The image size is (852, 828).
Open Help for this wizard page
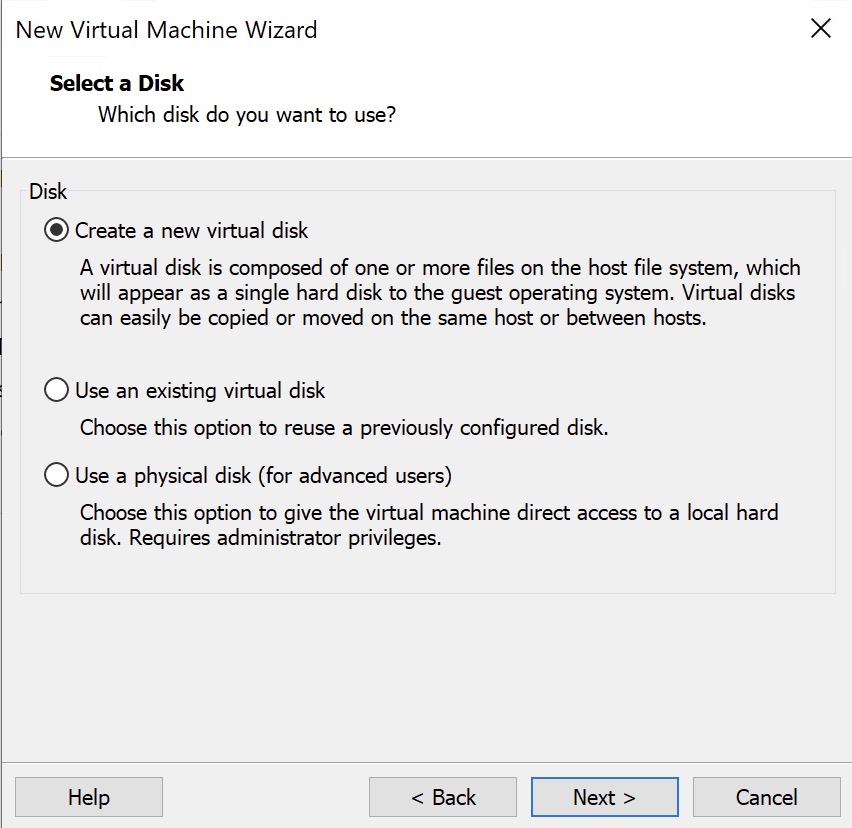pos(89,797)
